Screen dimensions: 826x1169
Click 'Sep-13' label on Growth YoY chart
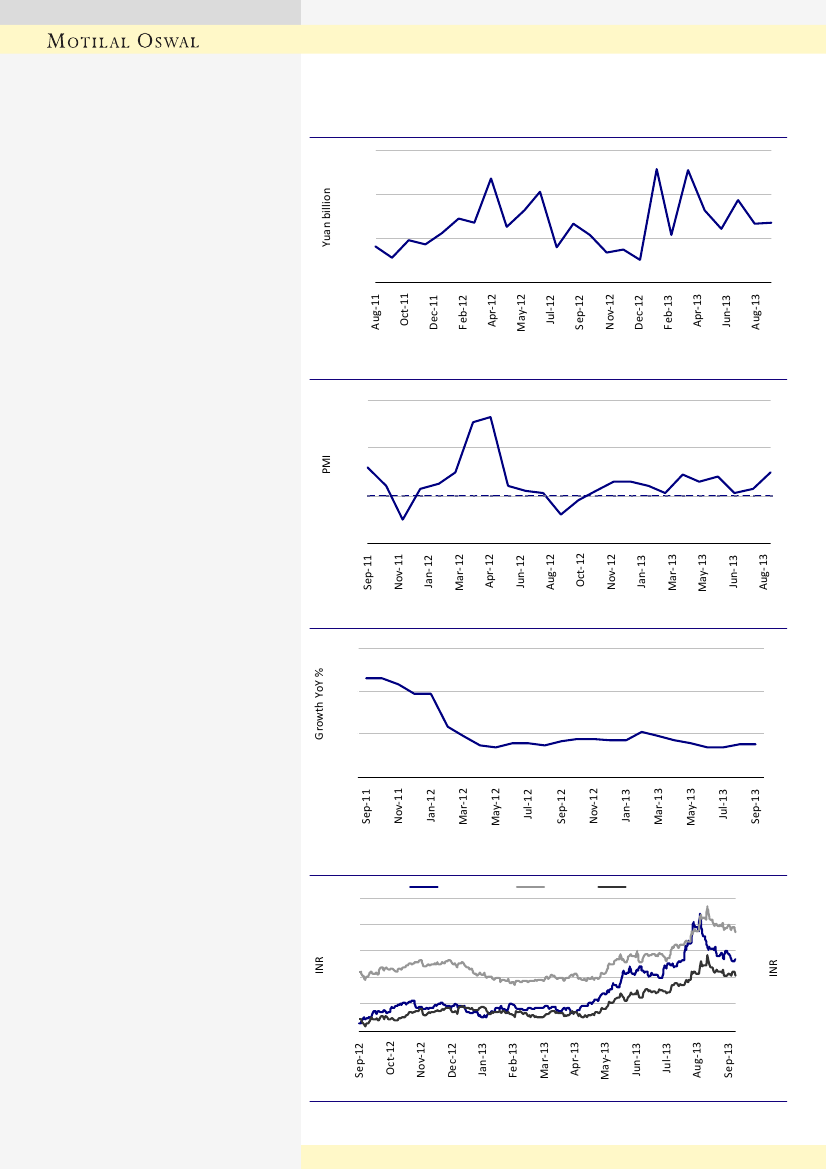click(756, 805)
